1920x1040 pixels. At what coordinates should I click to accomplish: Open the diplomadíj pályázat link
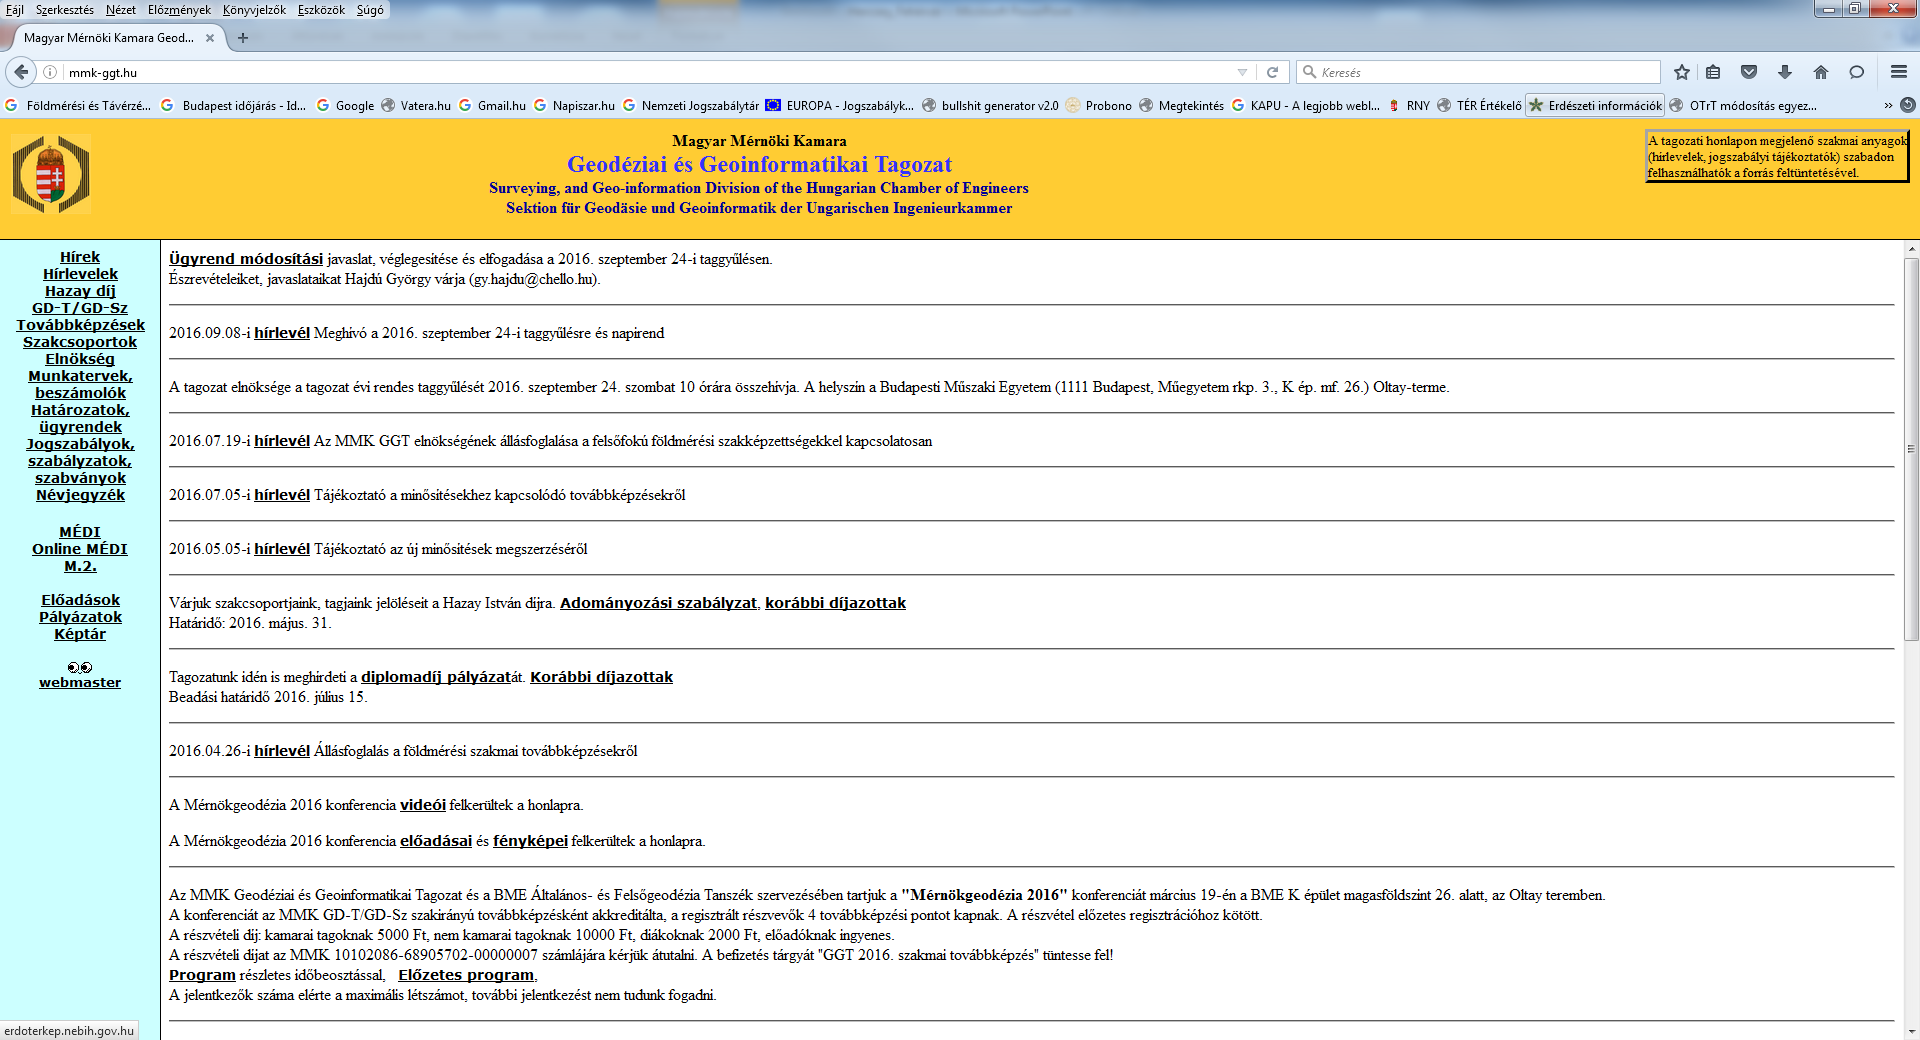coord(436,677)
